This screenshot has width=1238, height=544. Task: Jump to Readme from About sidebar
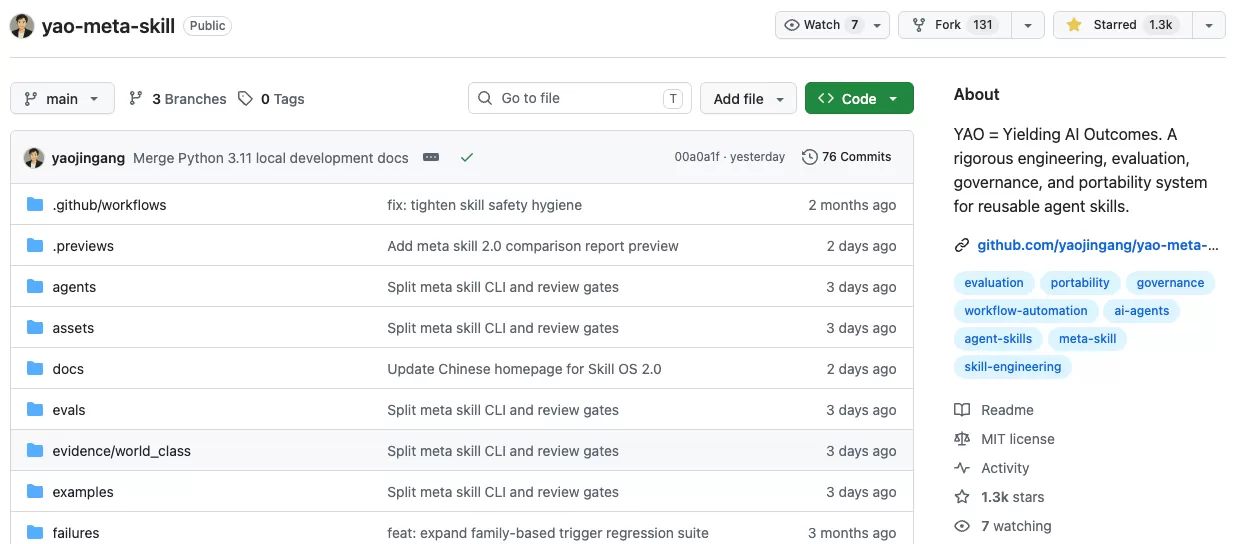pyautogui.click(x=994, y=410)
